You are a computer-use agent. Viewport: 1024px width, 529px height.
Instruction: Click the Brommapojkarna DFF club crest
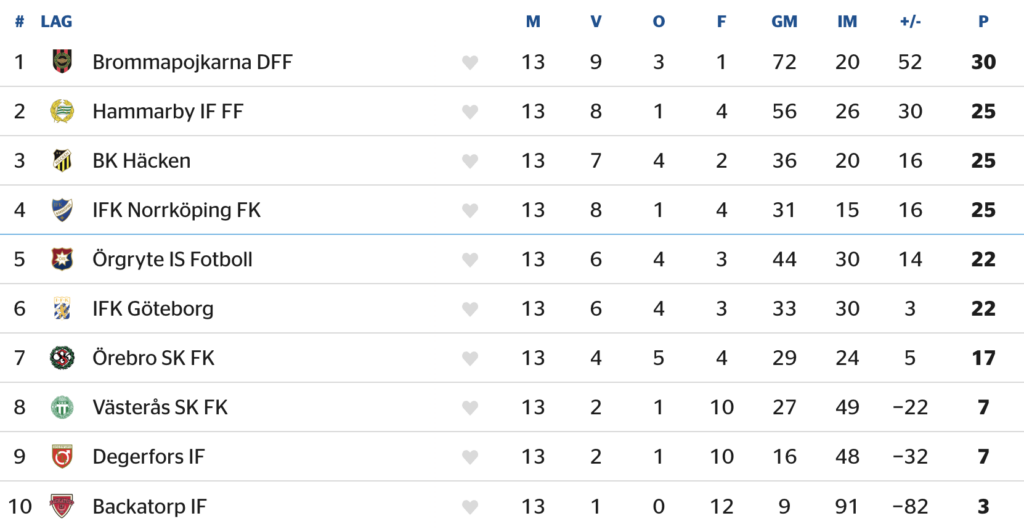point(62,62)
